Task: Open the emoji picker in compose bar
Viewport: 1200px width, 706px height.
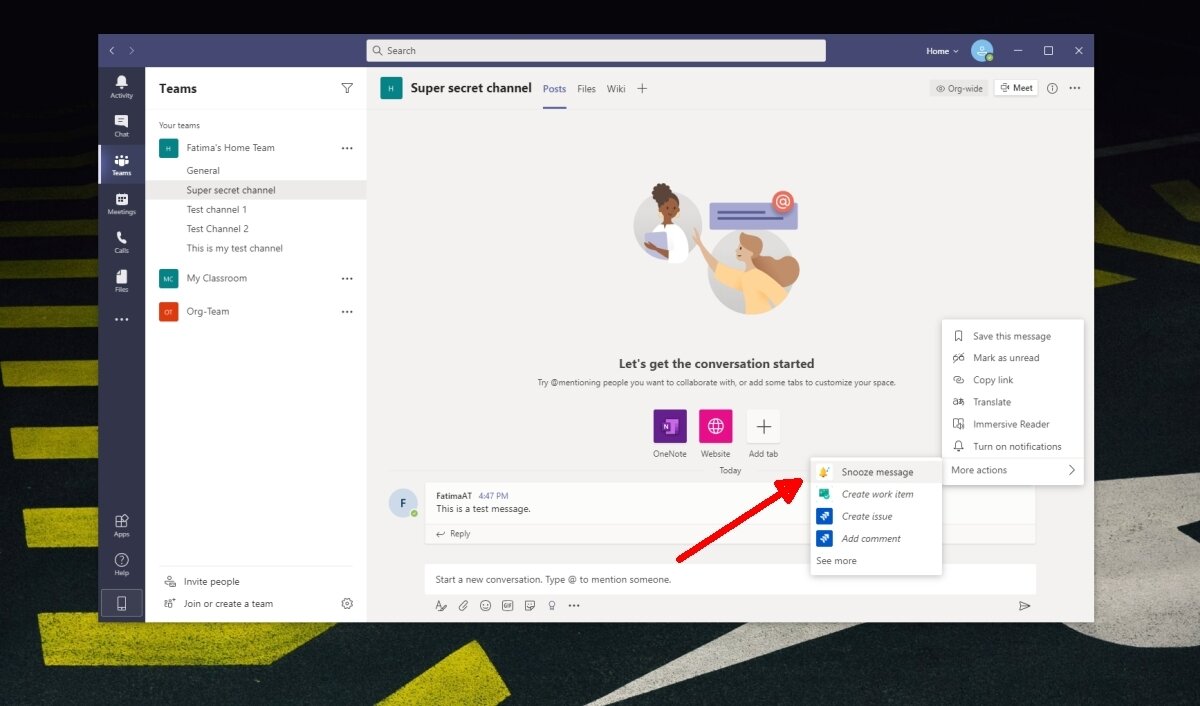Action: (485, 605)
